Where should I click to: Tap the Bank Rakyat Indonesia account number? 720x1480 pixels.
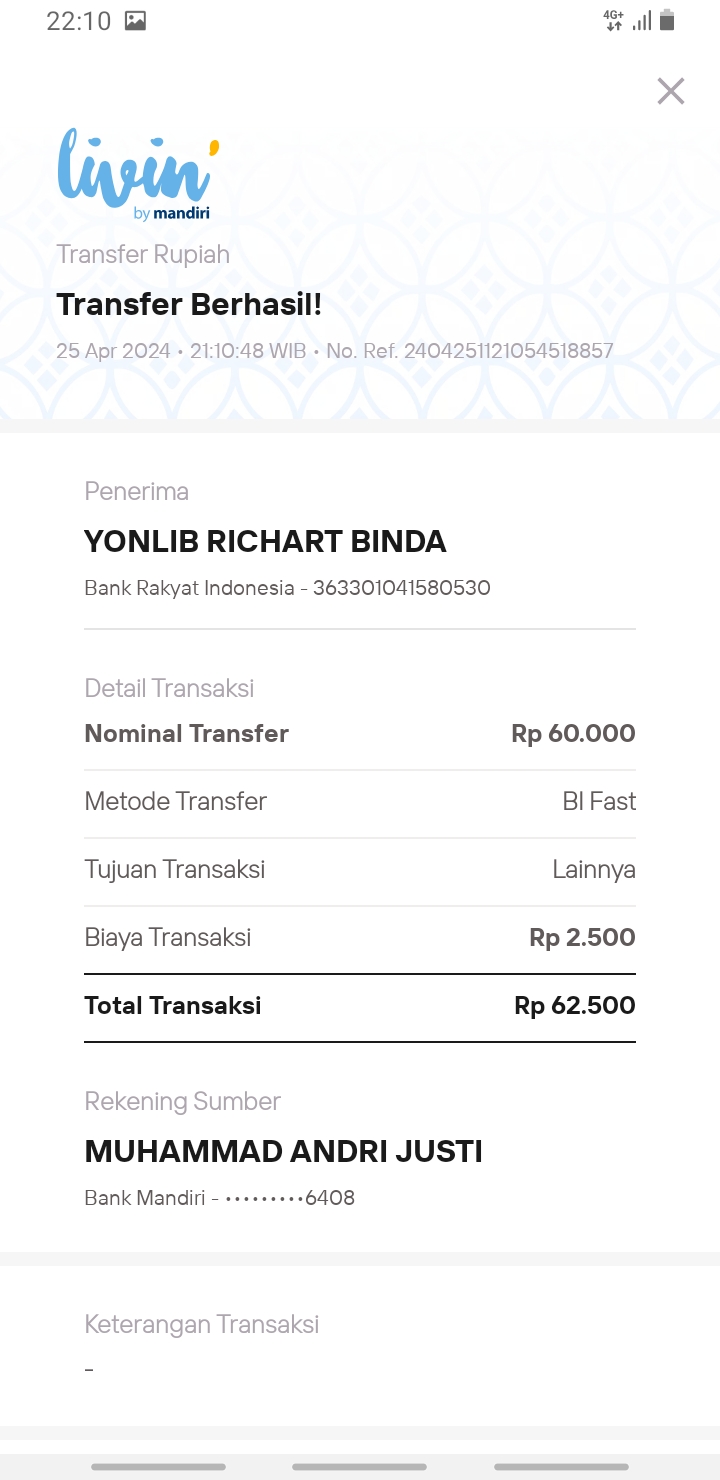coord(402,588)
